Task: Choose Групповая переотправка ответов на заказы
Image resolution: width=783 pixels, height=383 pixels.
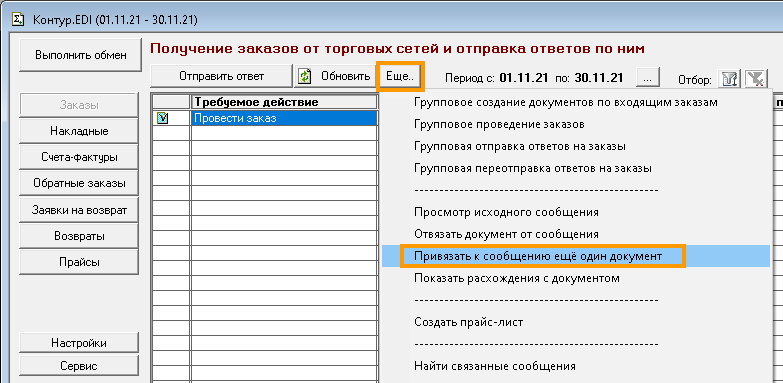Action: coord(533,168)
